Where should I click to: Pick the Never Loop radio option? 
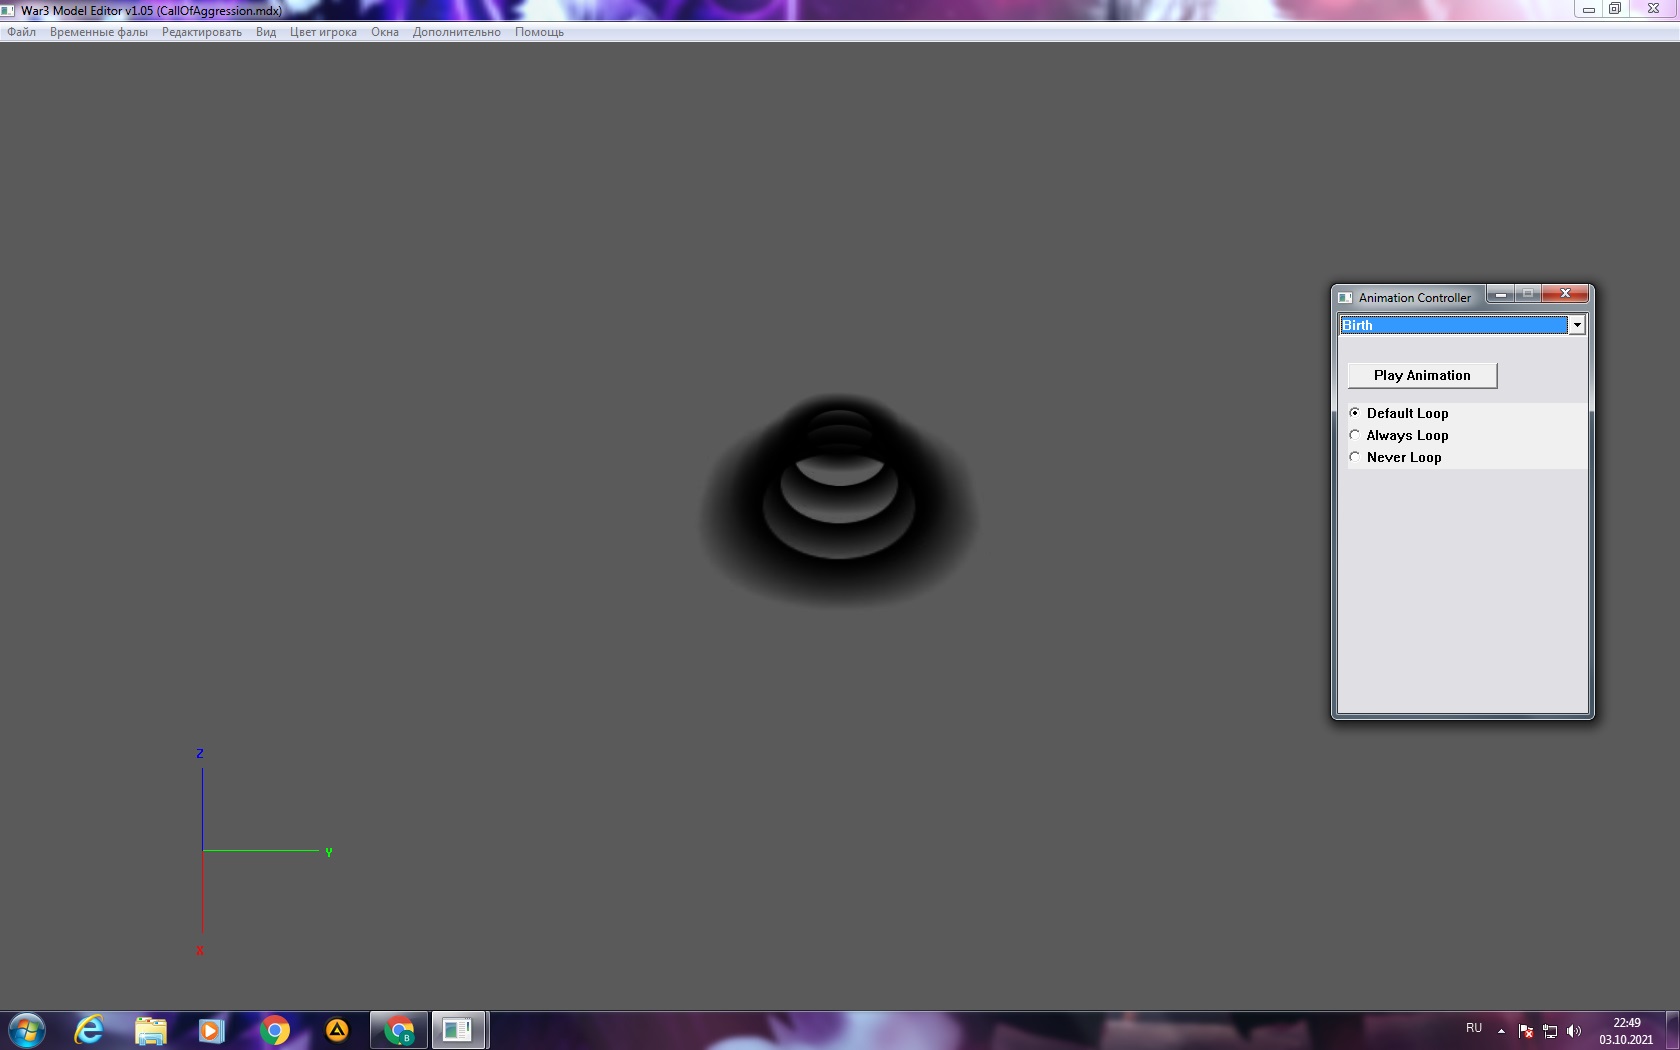coord(1355,457)
